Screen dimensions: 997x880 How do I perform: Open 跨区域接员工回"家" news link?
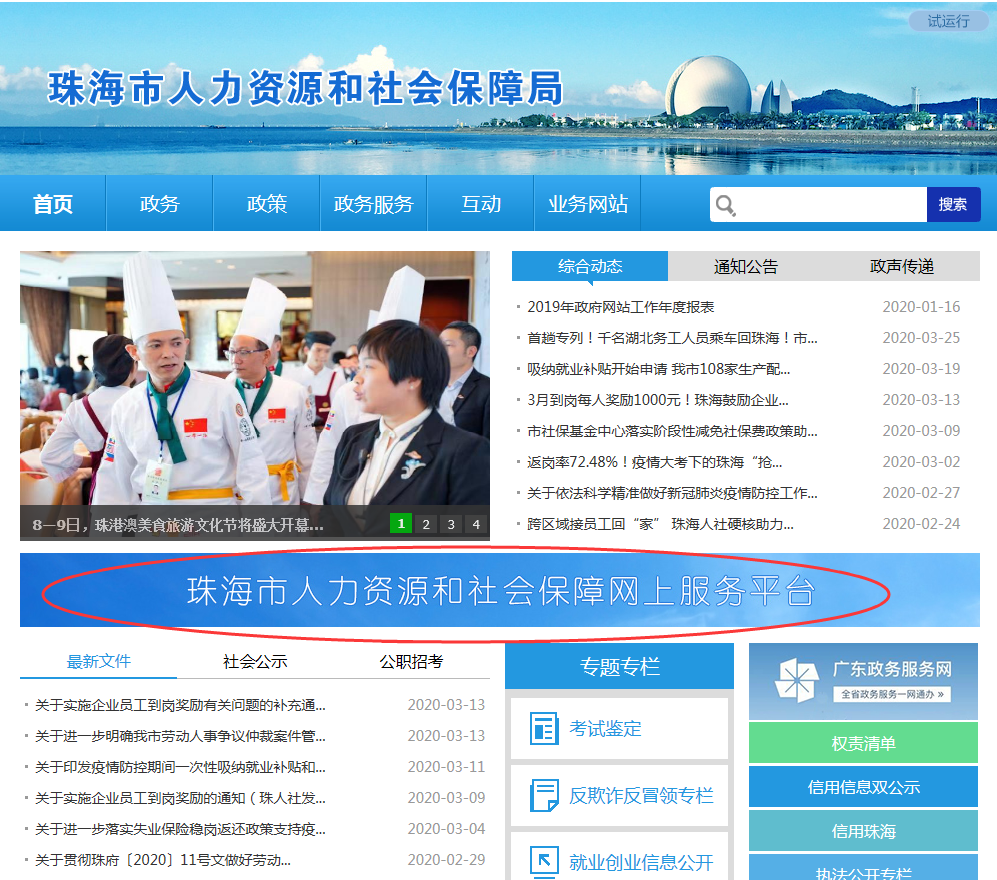(660, 525)
